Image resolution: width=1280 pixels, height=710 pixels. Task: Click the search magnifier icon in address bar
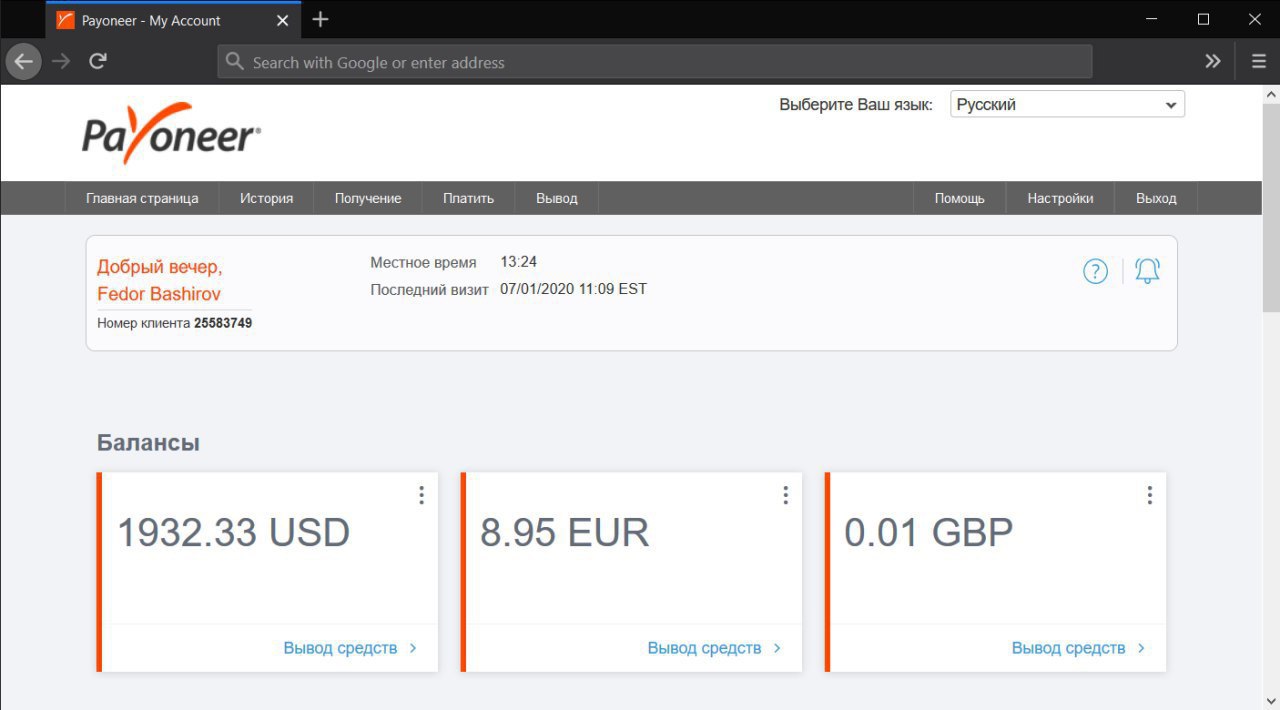point(235,62)
